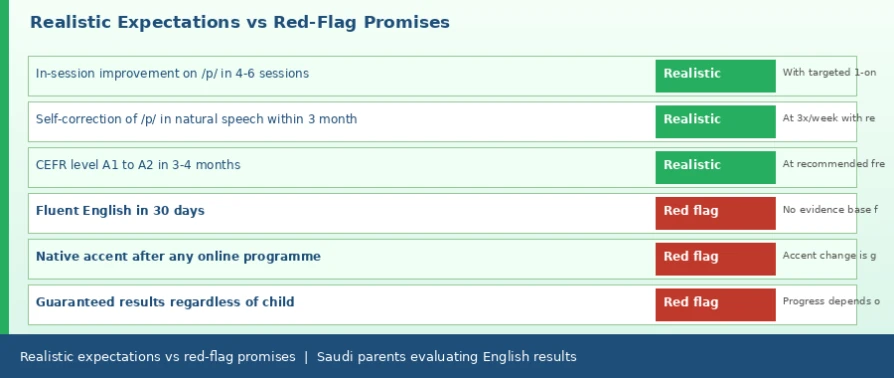The height and width of the screenshot is (378, 894).
Task: Click the 'Accent change is g' note text
Action: point(829,255)
